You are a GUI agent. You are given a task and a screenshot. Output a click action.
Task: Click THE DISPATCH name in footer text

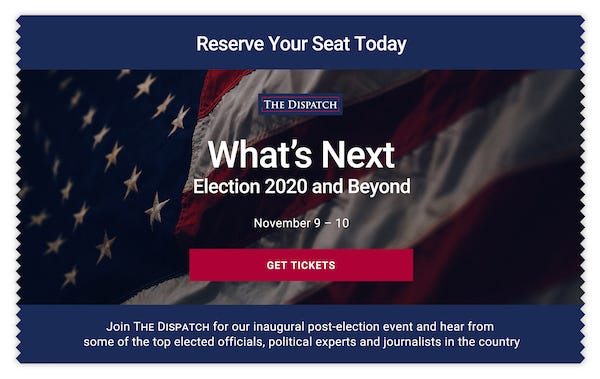(x=171, y=327)
